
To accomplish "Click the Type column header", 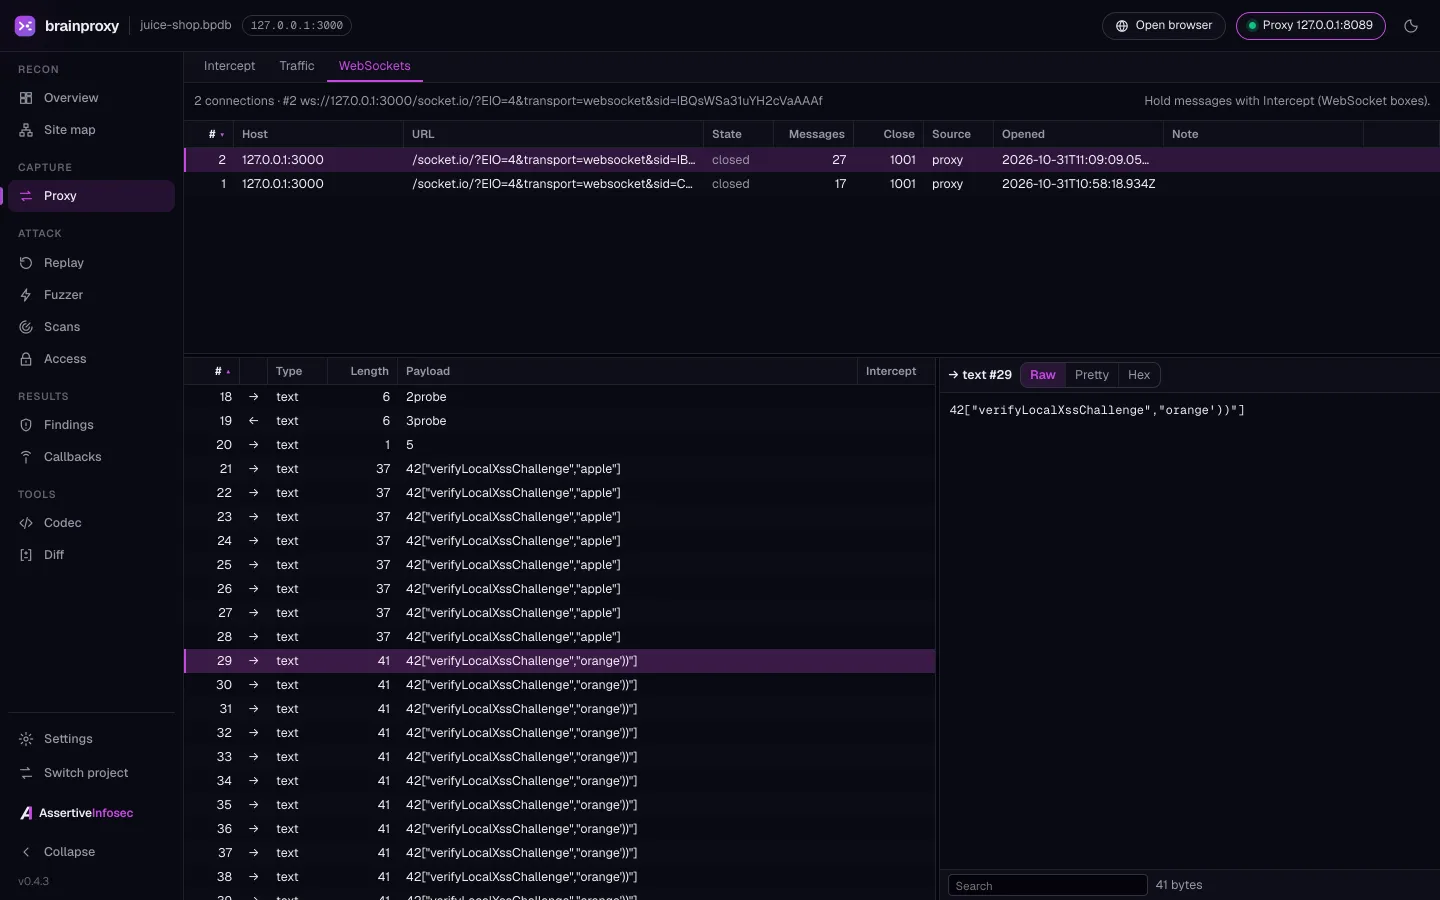I will [297, 371].
